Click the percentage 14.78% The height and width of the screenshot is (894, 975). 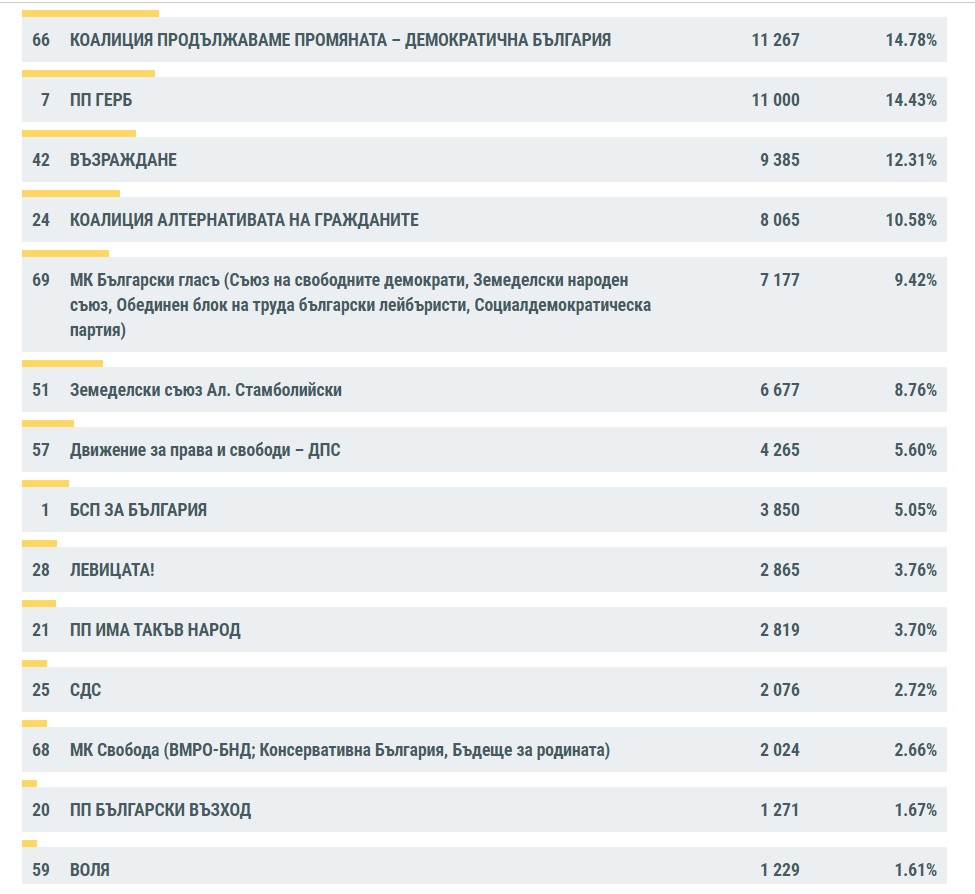point(911,40)
